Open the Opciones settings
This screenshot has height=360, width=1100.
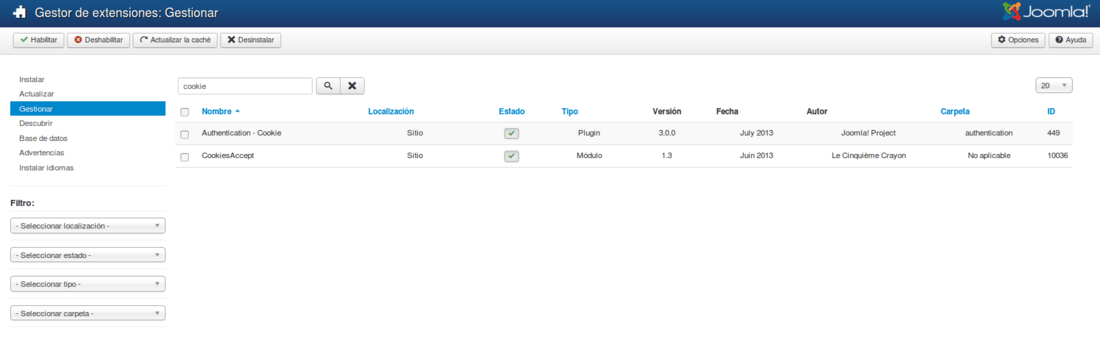pos(1018,40)
